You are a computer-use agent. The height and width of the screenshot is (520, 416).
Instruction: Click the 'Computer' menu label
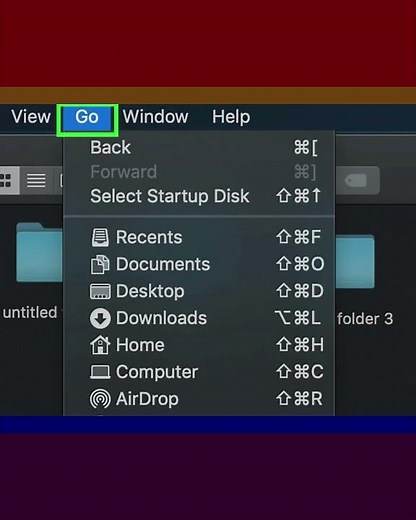[x=157, y=372]
